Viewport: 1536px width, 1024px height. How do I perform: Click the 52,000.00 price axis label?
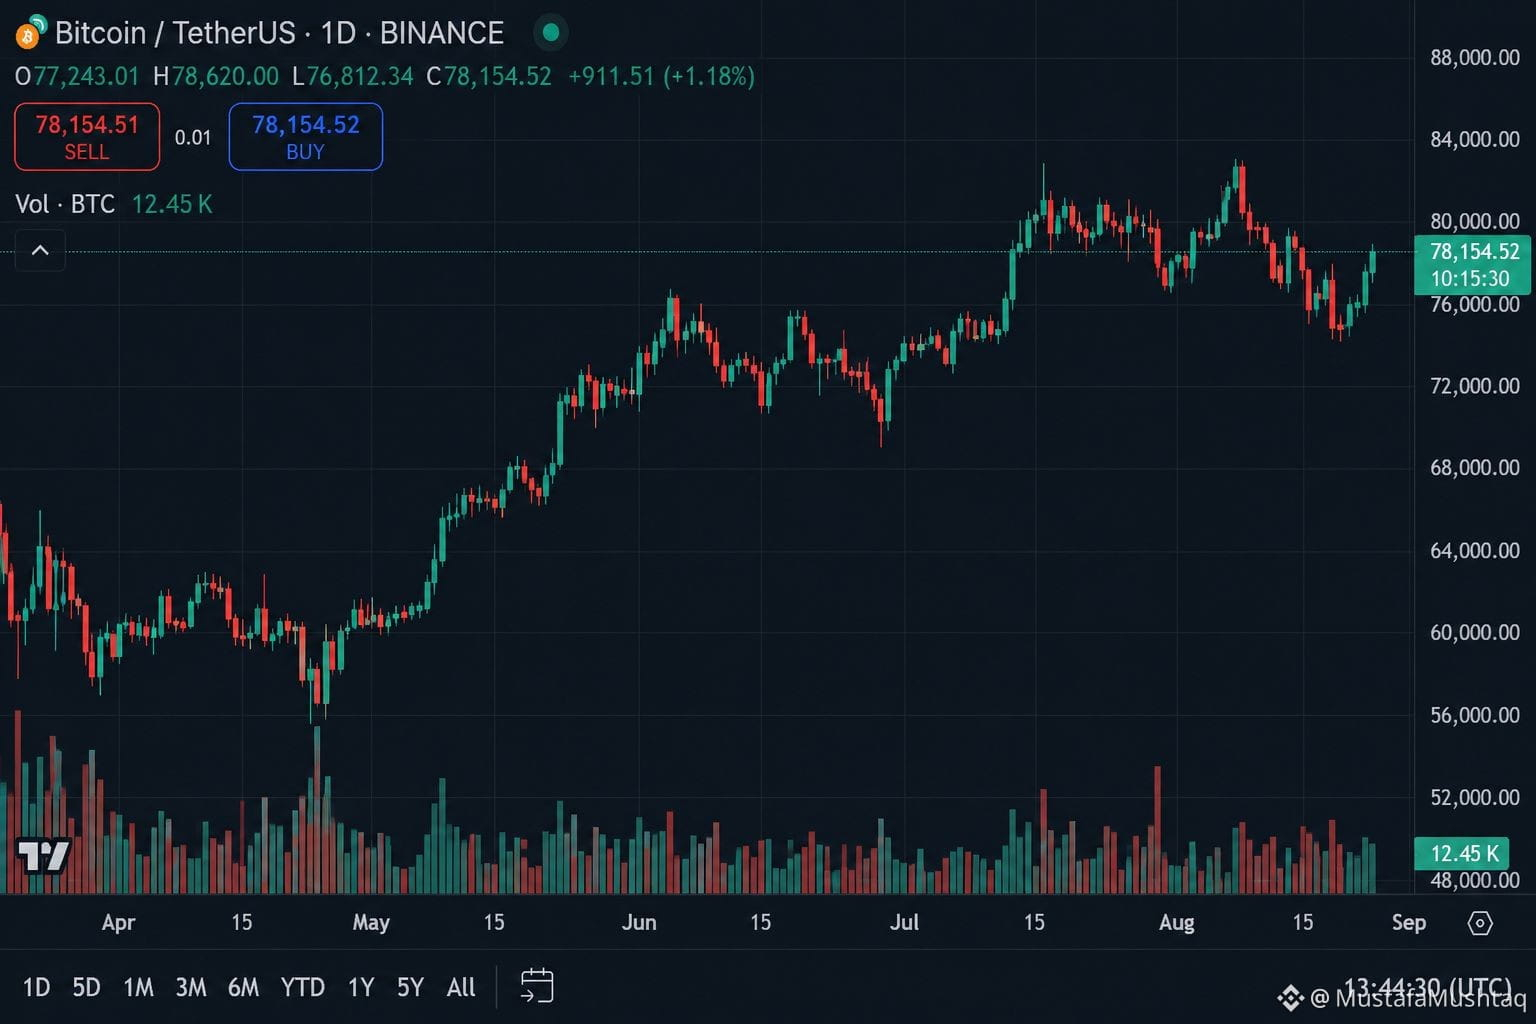pos(1475,797)
